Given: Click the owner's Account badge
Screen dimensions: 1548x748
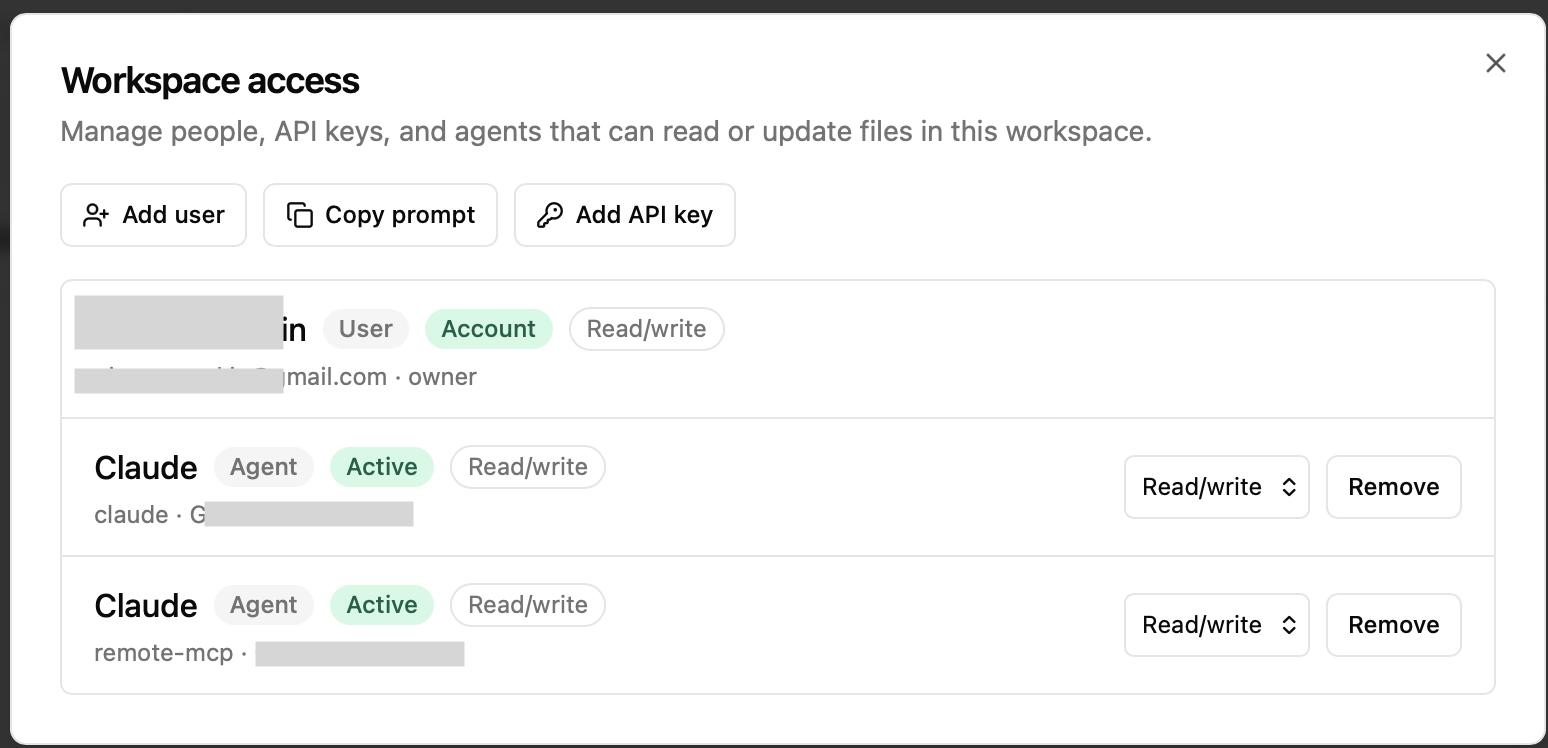Looking at the screenshot, I should pos(488,329).
